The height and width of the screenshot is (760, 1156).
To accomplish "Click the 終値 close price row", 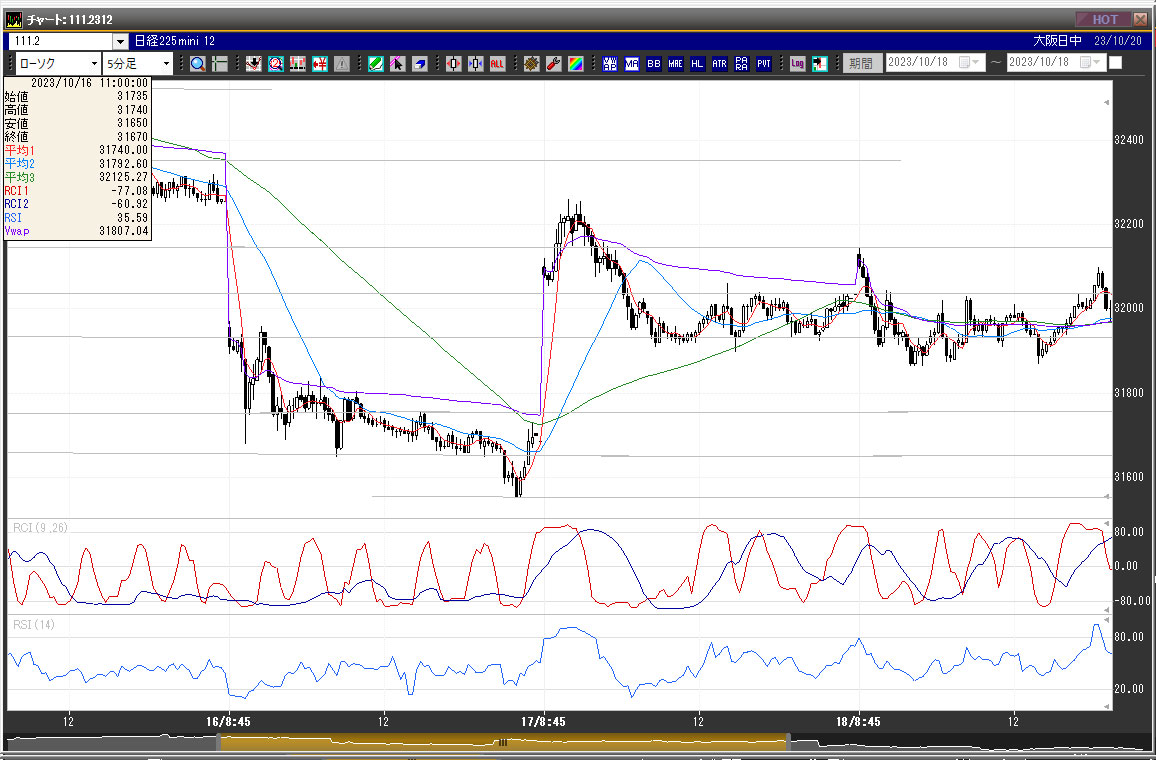I will pos(77,137).
